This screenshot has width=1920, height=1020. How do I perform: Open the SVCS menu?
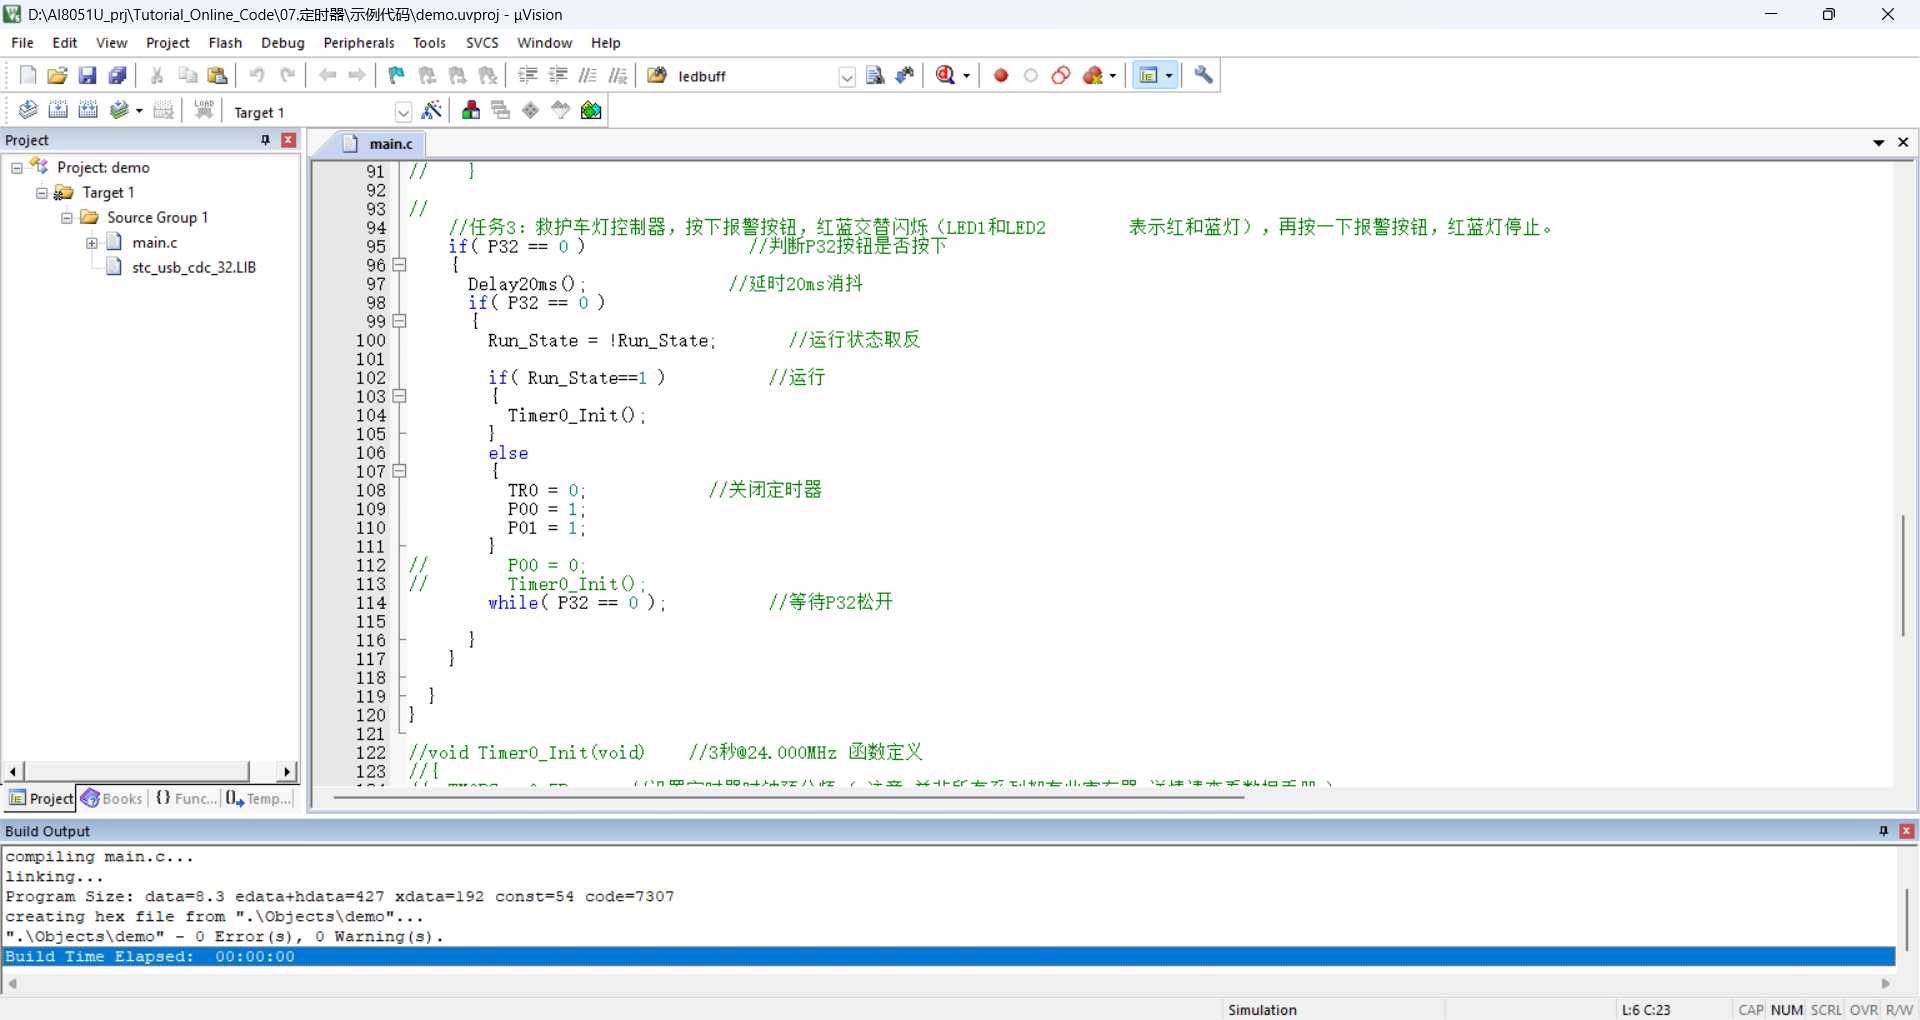[x=482, y=43]
